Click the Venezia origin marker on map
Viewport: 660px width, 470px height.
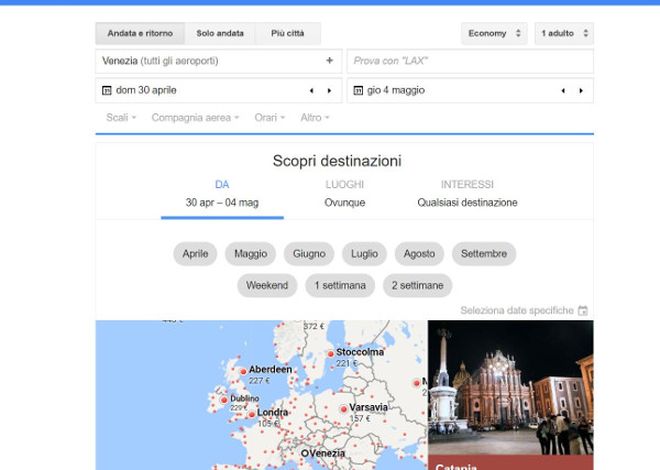[305, 454]
